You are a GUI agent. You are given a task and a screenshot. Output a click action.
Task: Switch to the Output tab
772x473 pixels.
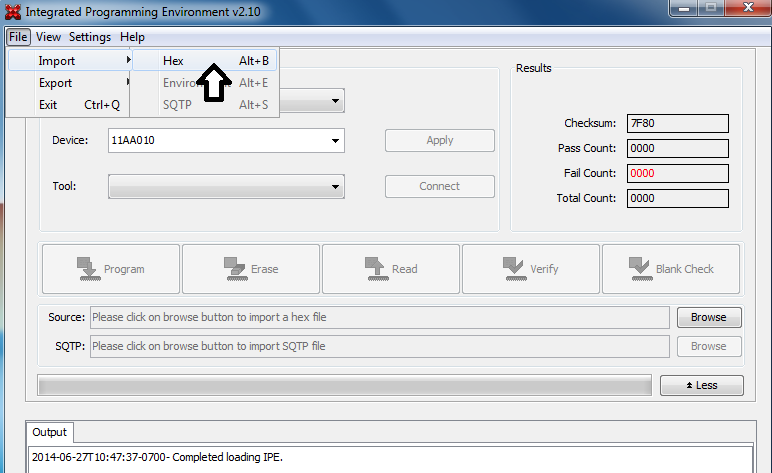tap(50, 432)
